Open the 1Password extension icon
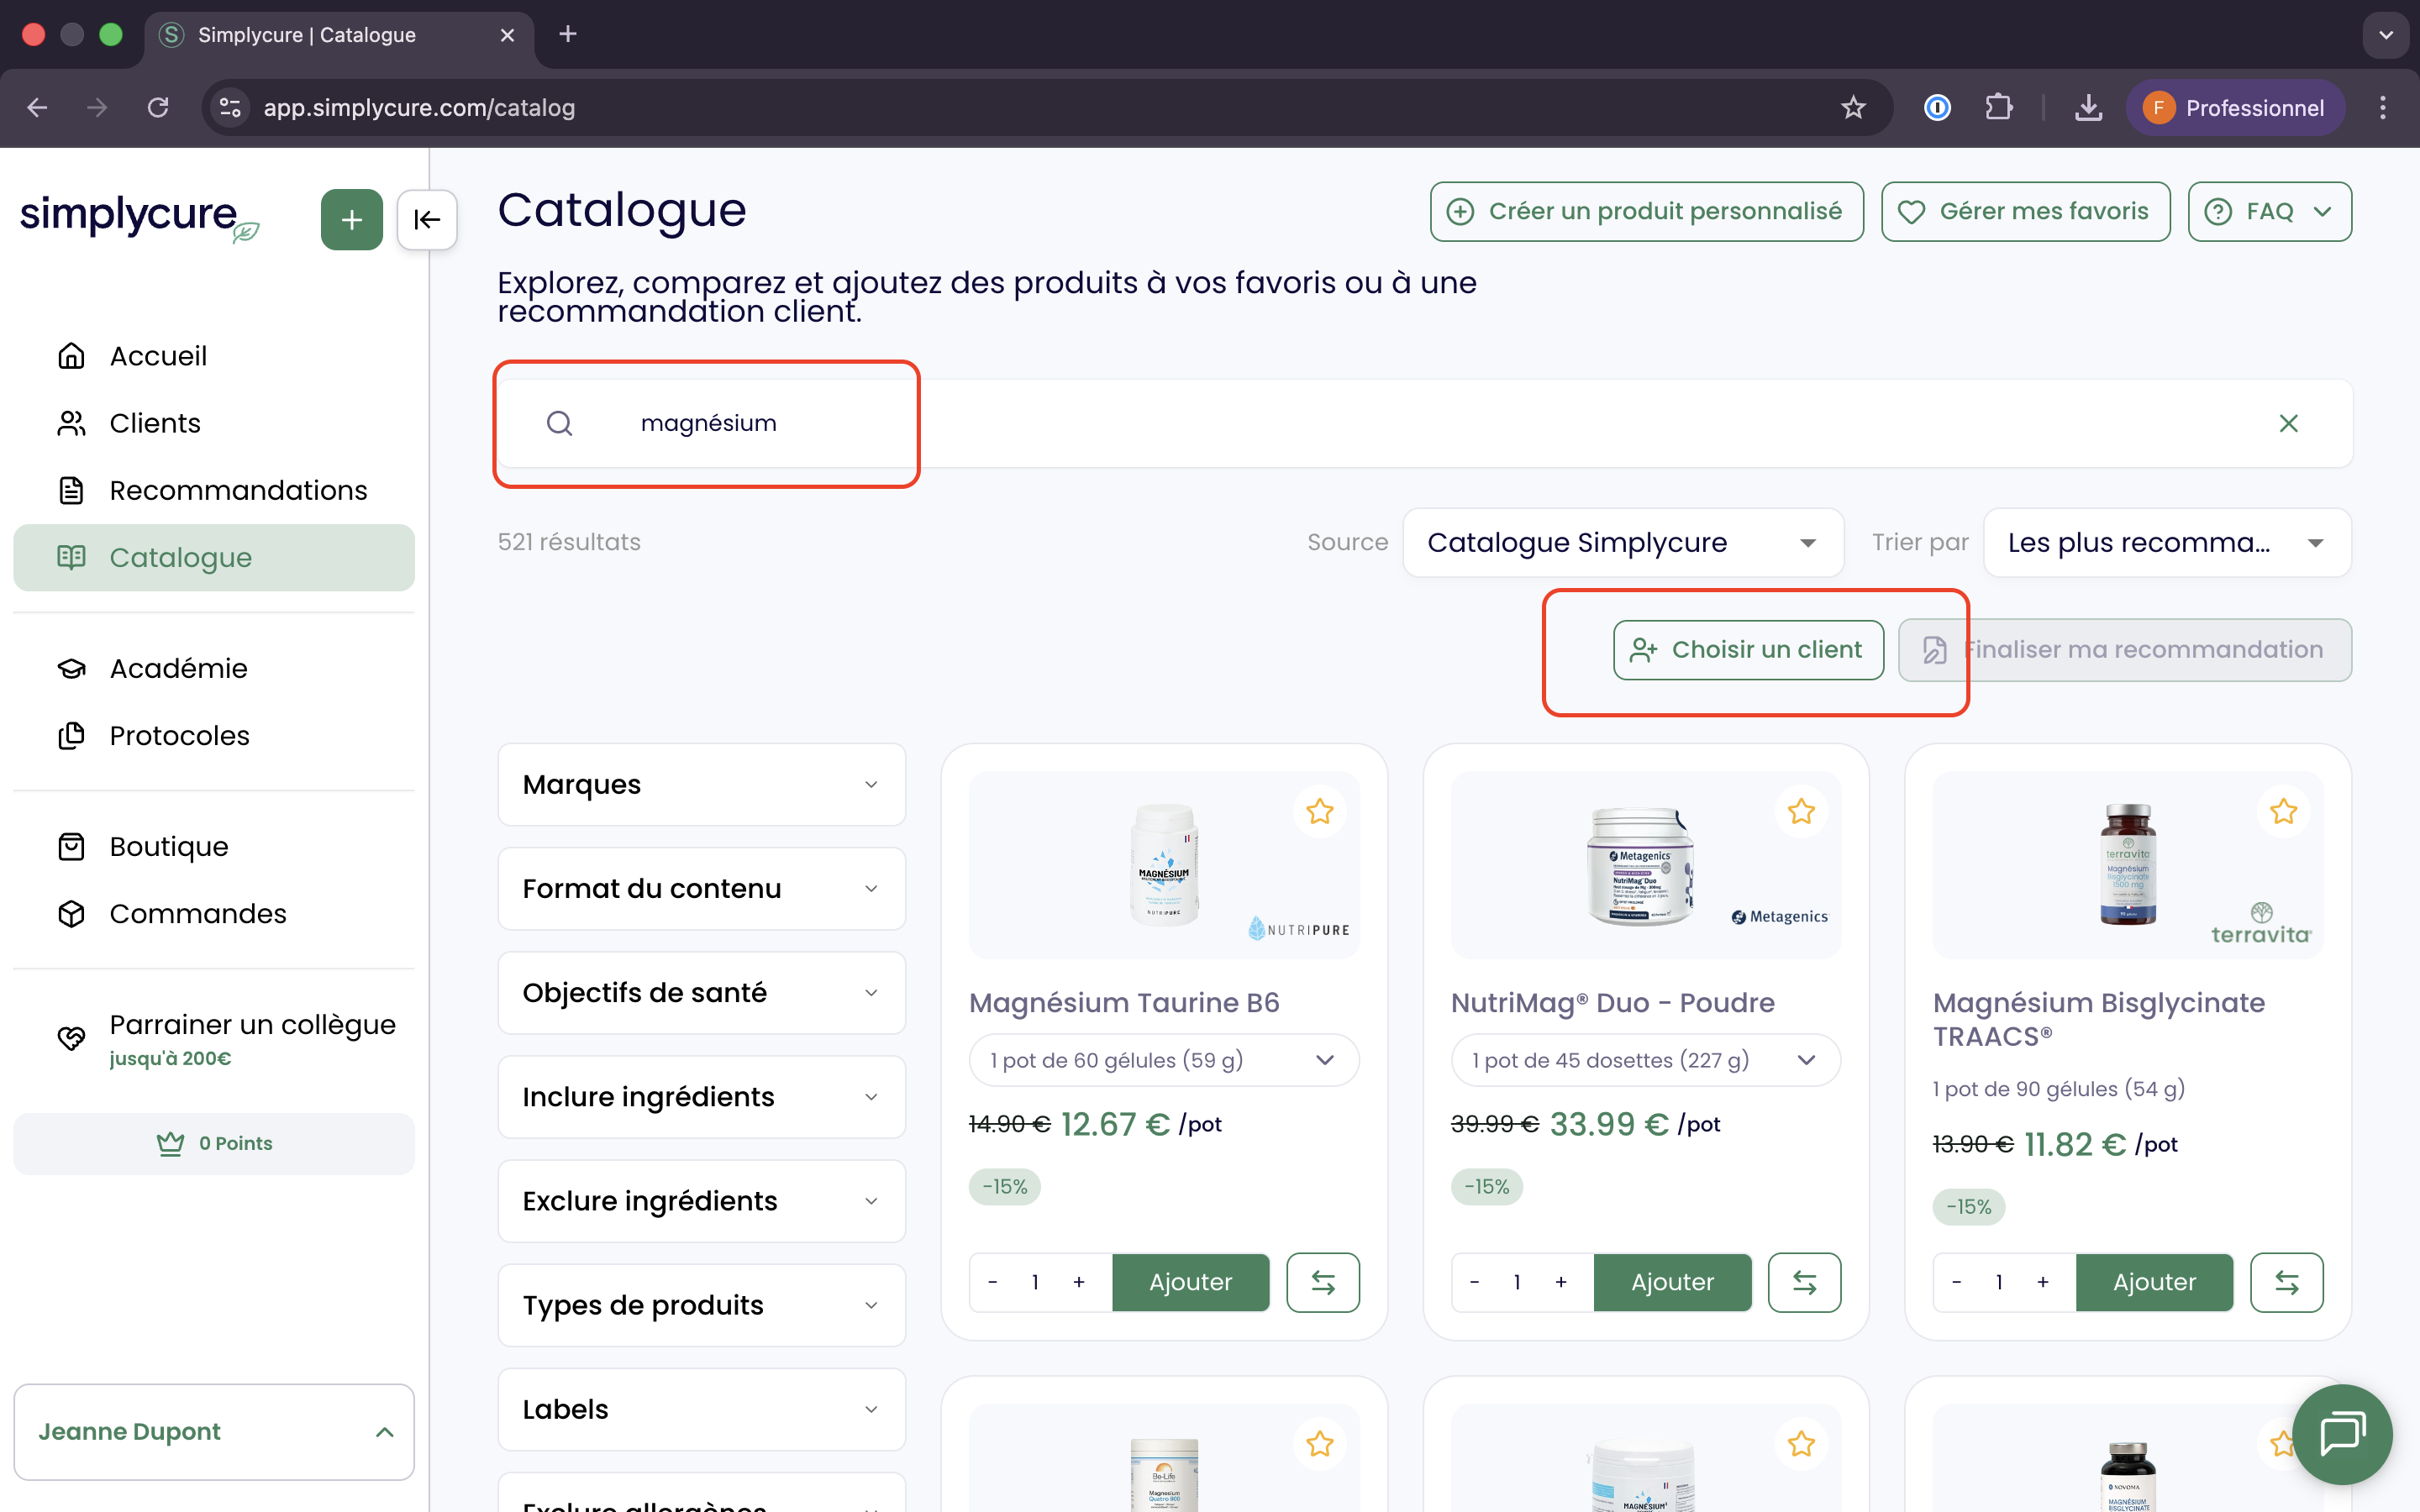This screenshot has width=2420, height=1512. tap(1937, 108)
